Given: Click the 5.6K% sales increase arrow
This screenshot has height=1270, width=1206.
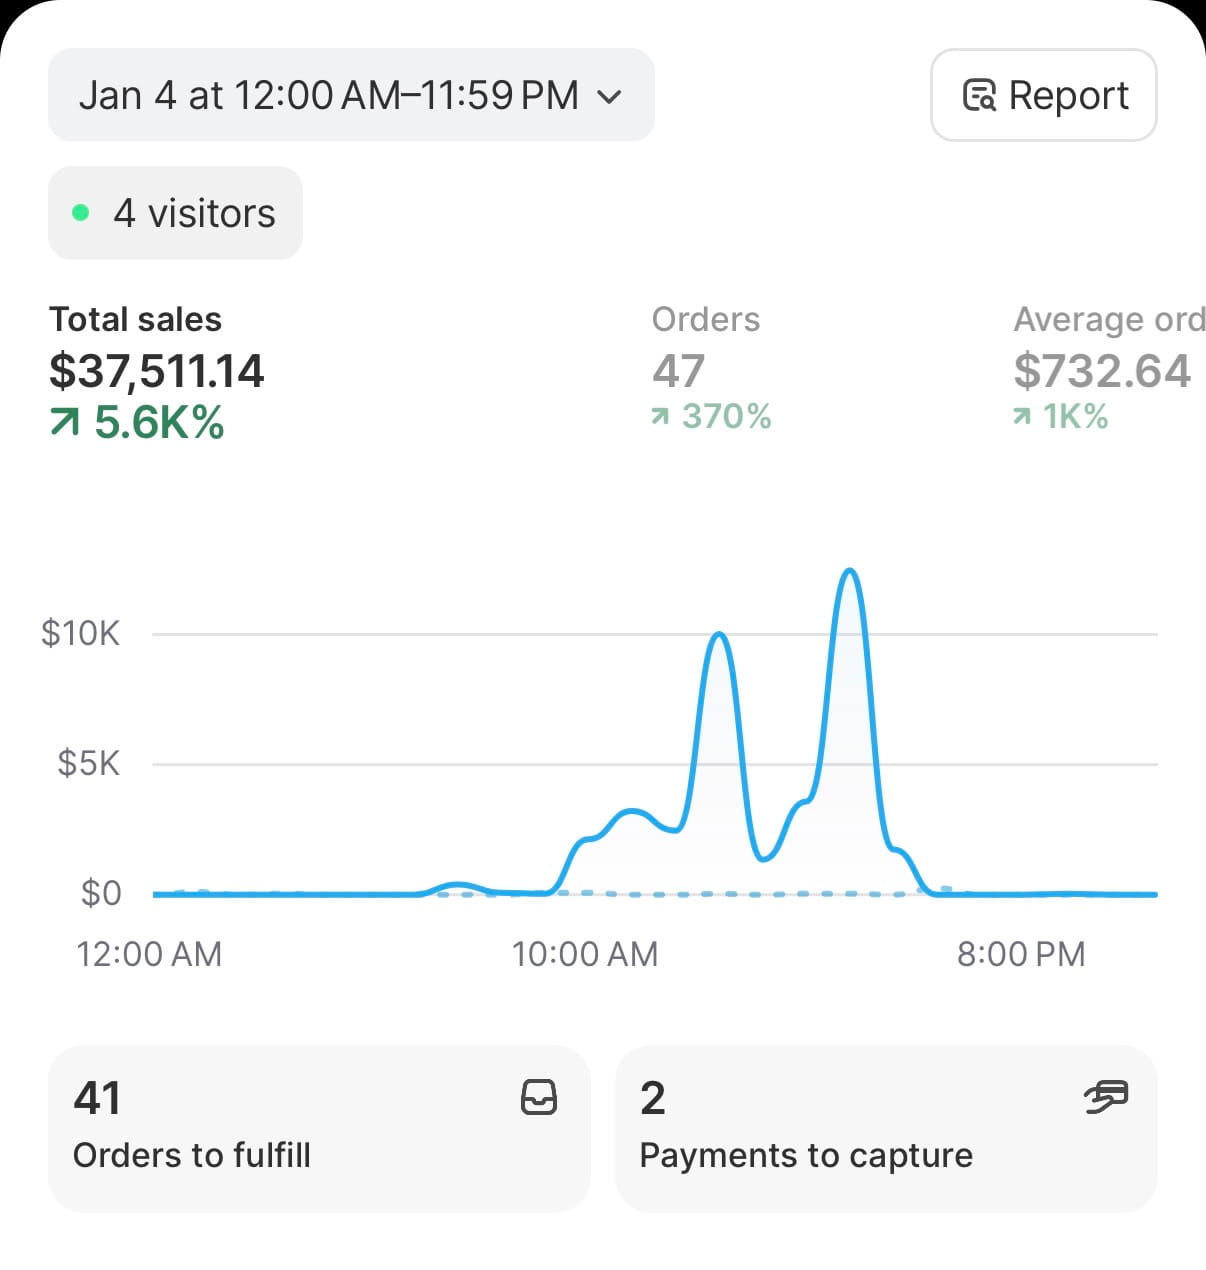Looking at the screenshot, I should coord(64,424).
